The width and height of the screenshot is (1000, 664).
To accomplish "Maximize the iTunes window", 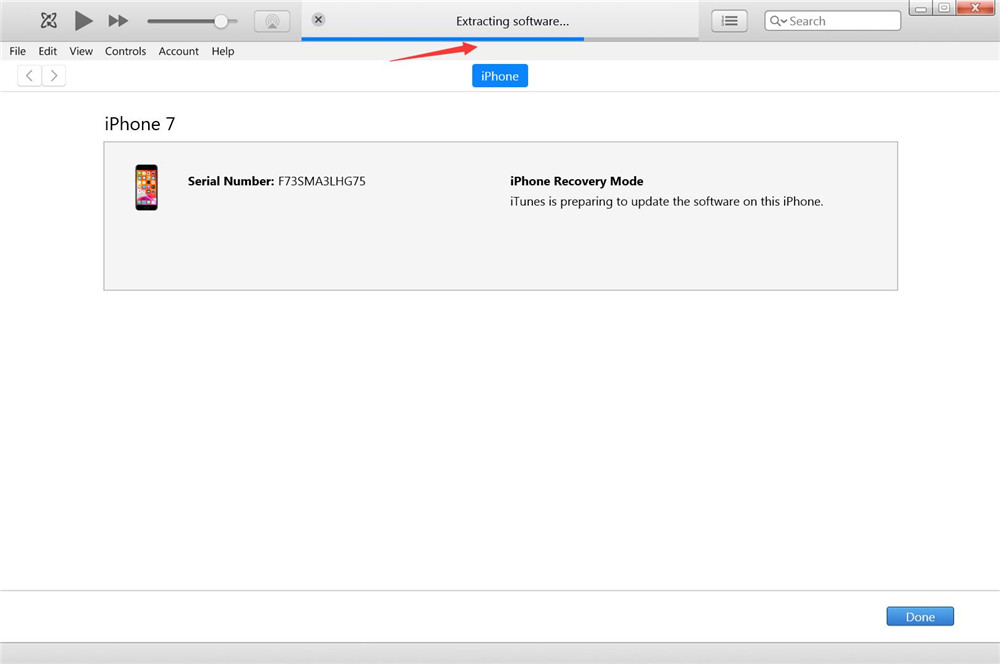I will click(945, 8).
